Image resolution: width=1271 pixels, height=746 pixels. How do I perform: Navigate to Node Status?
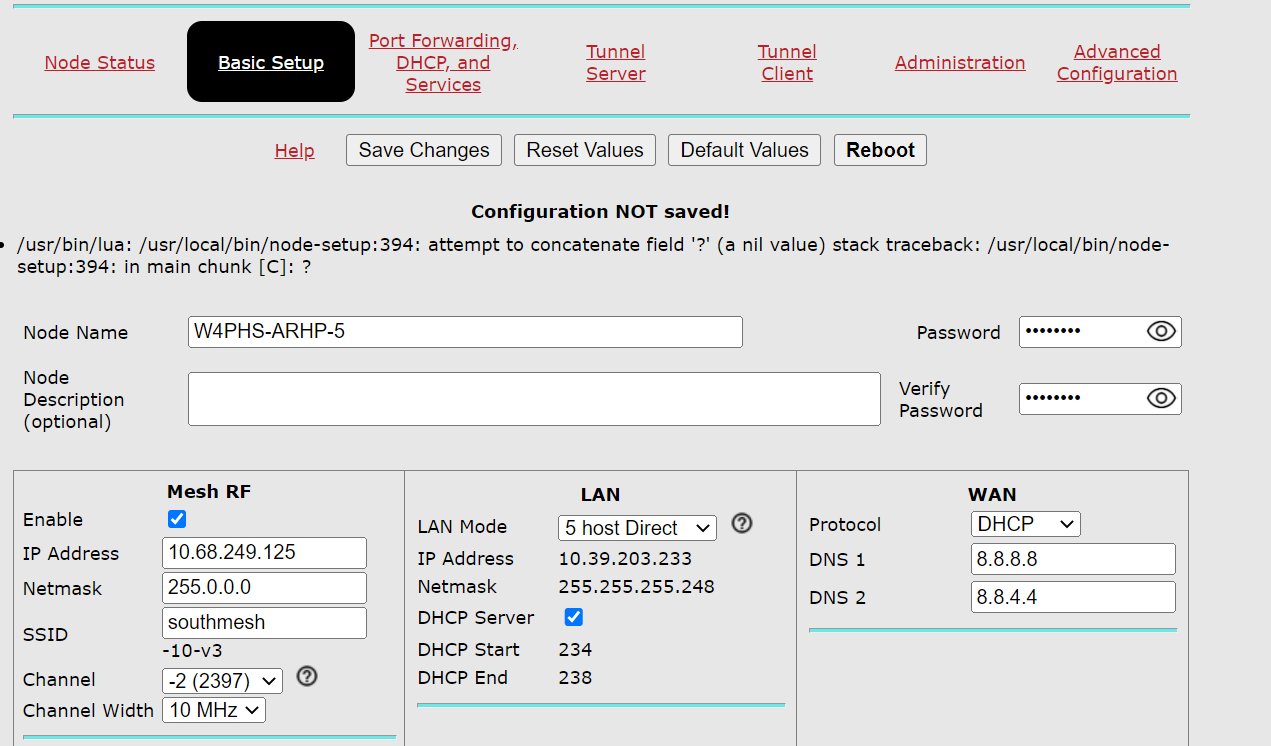pos(99,62)
